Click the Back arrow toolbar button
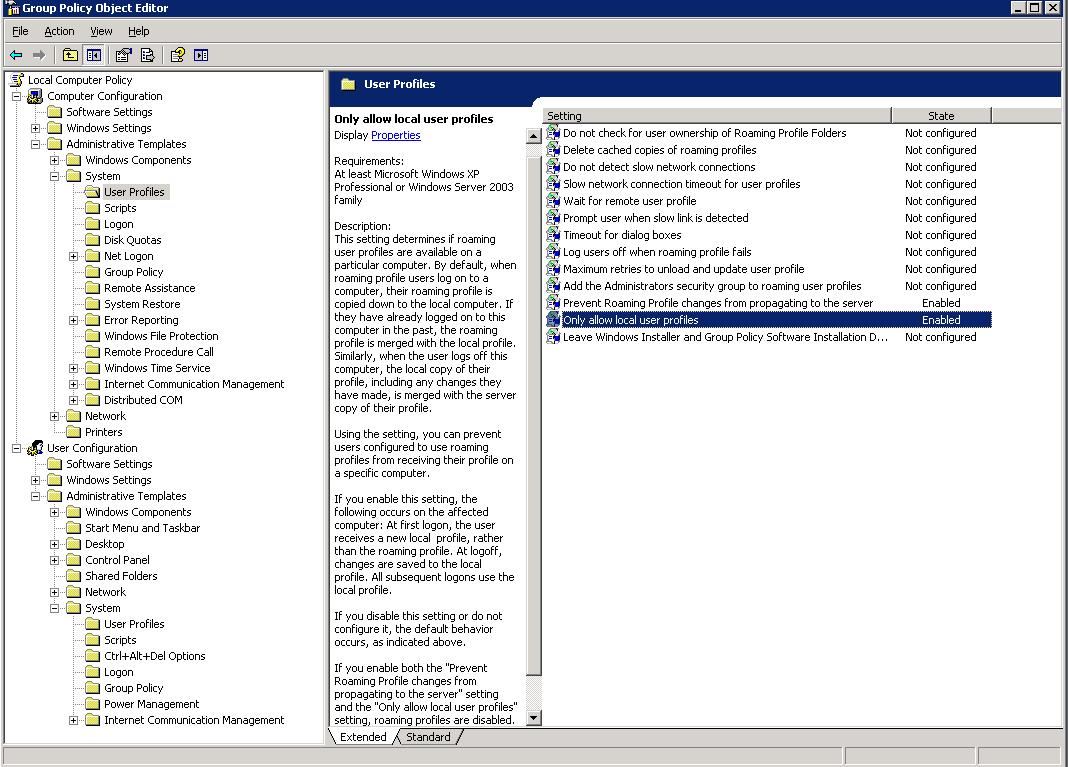The image size is (1068, 767). [x=16, y=55]
